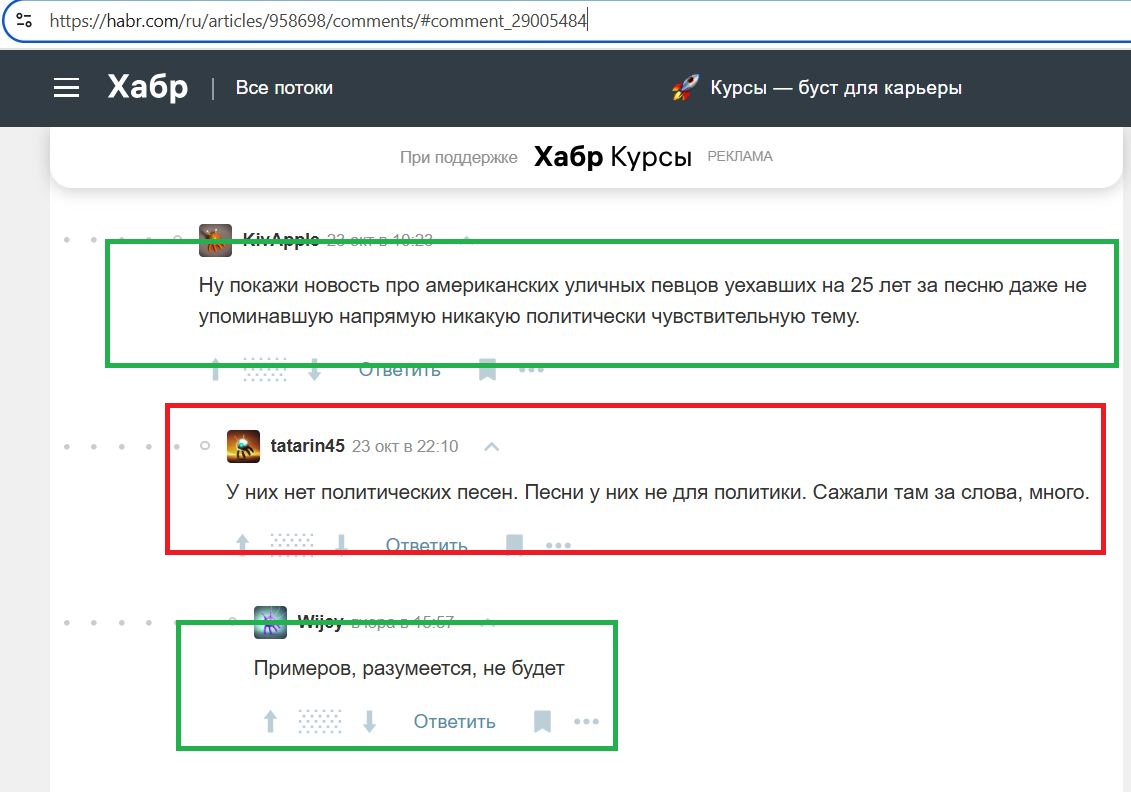
Task: Reply to tatarin45 via Ответить
Action: [426, 544]
